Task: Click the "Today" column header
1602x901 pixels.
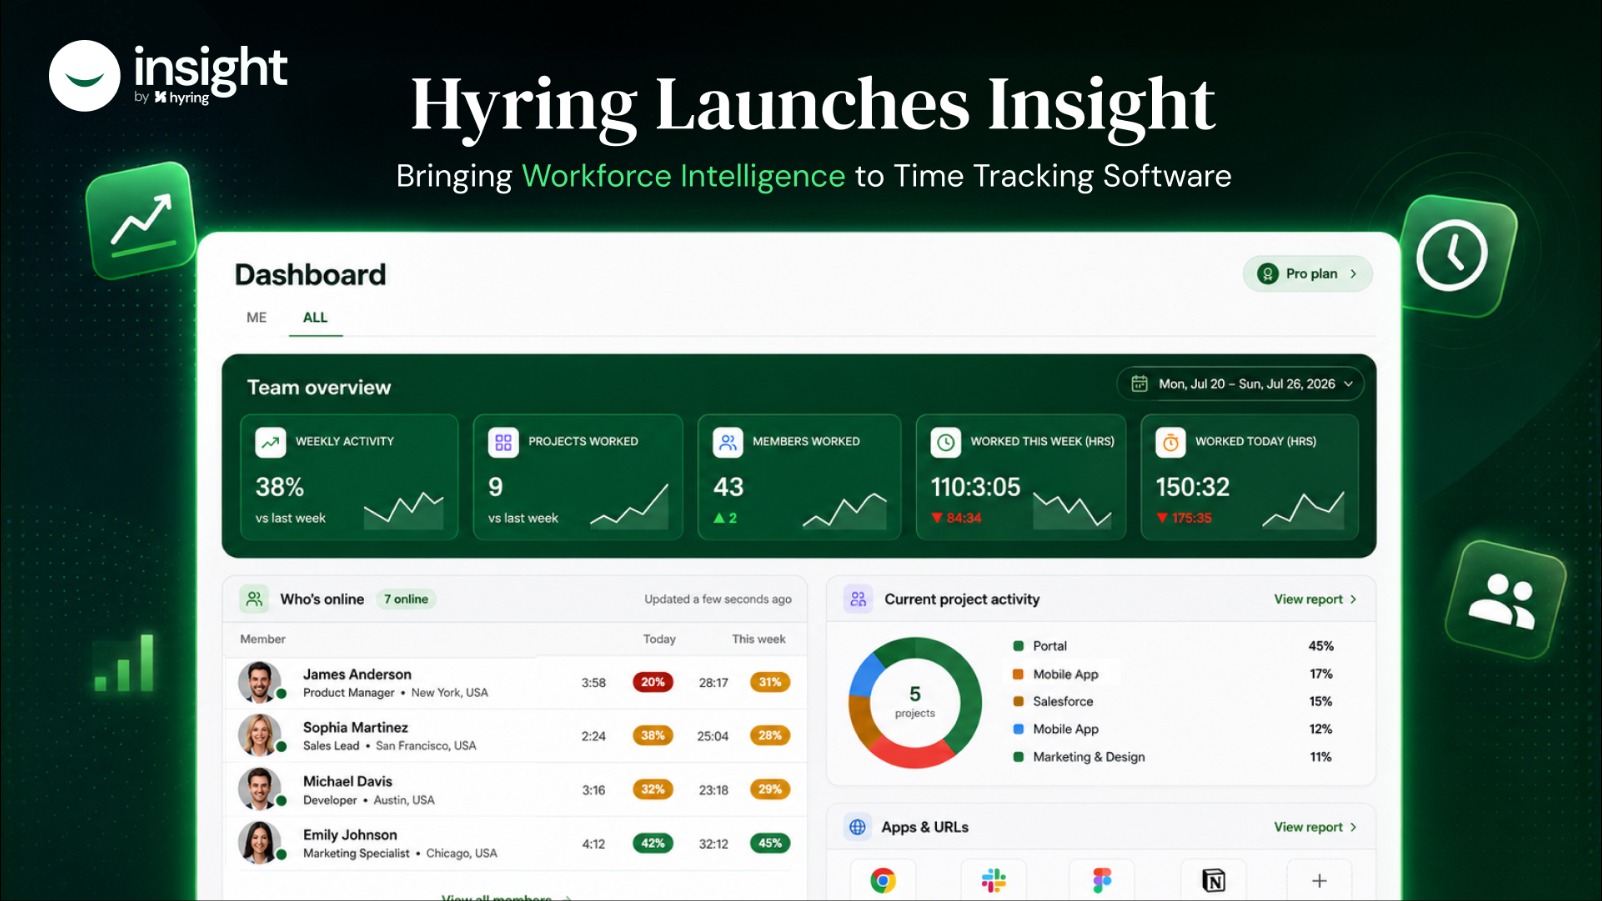Action: [659, 639]
